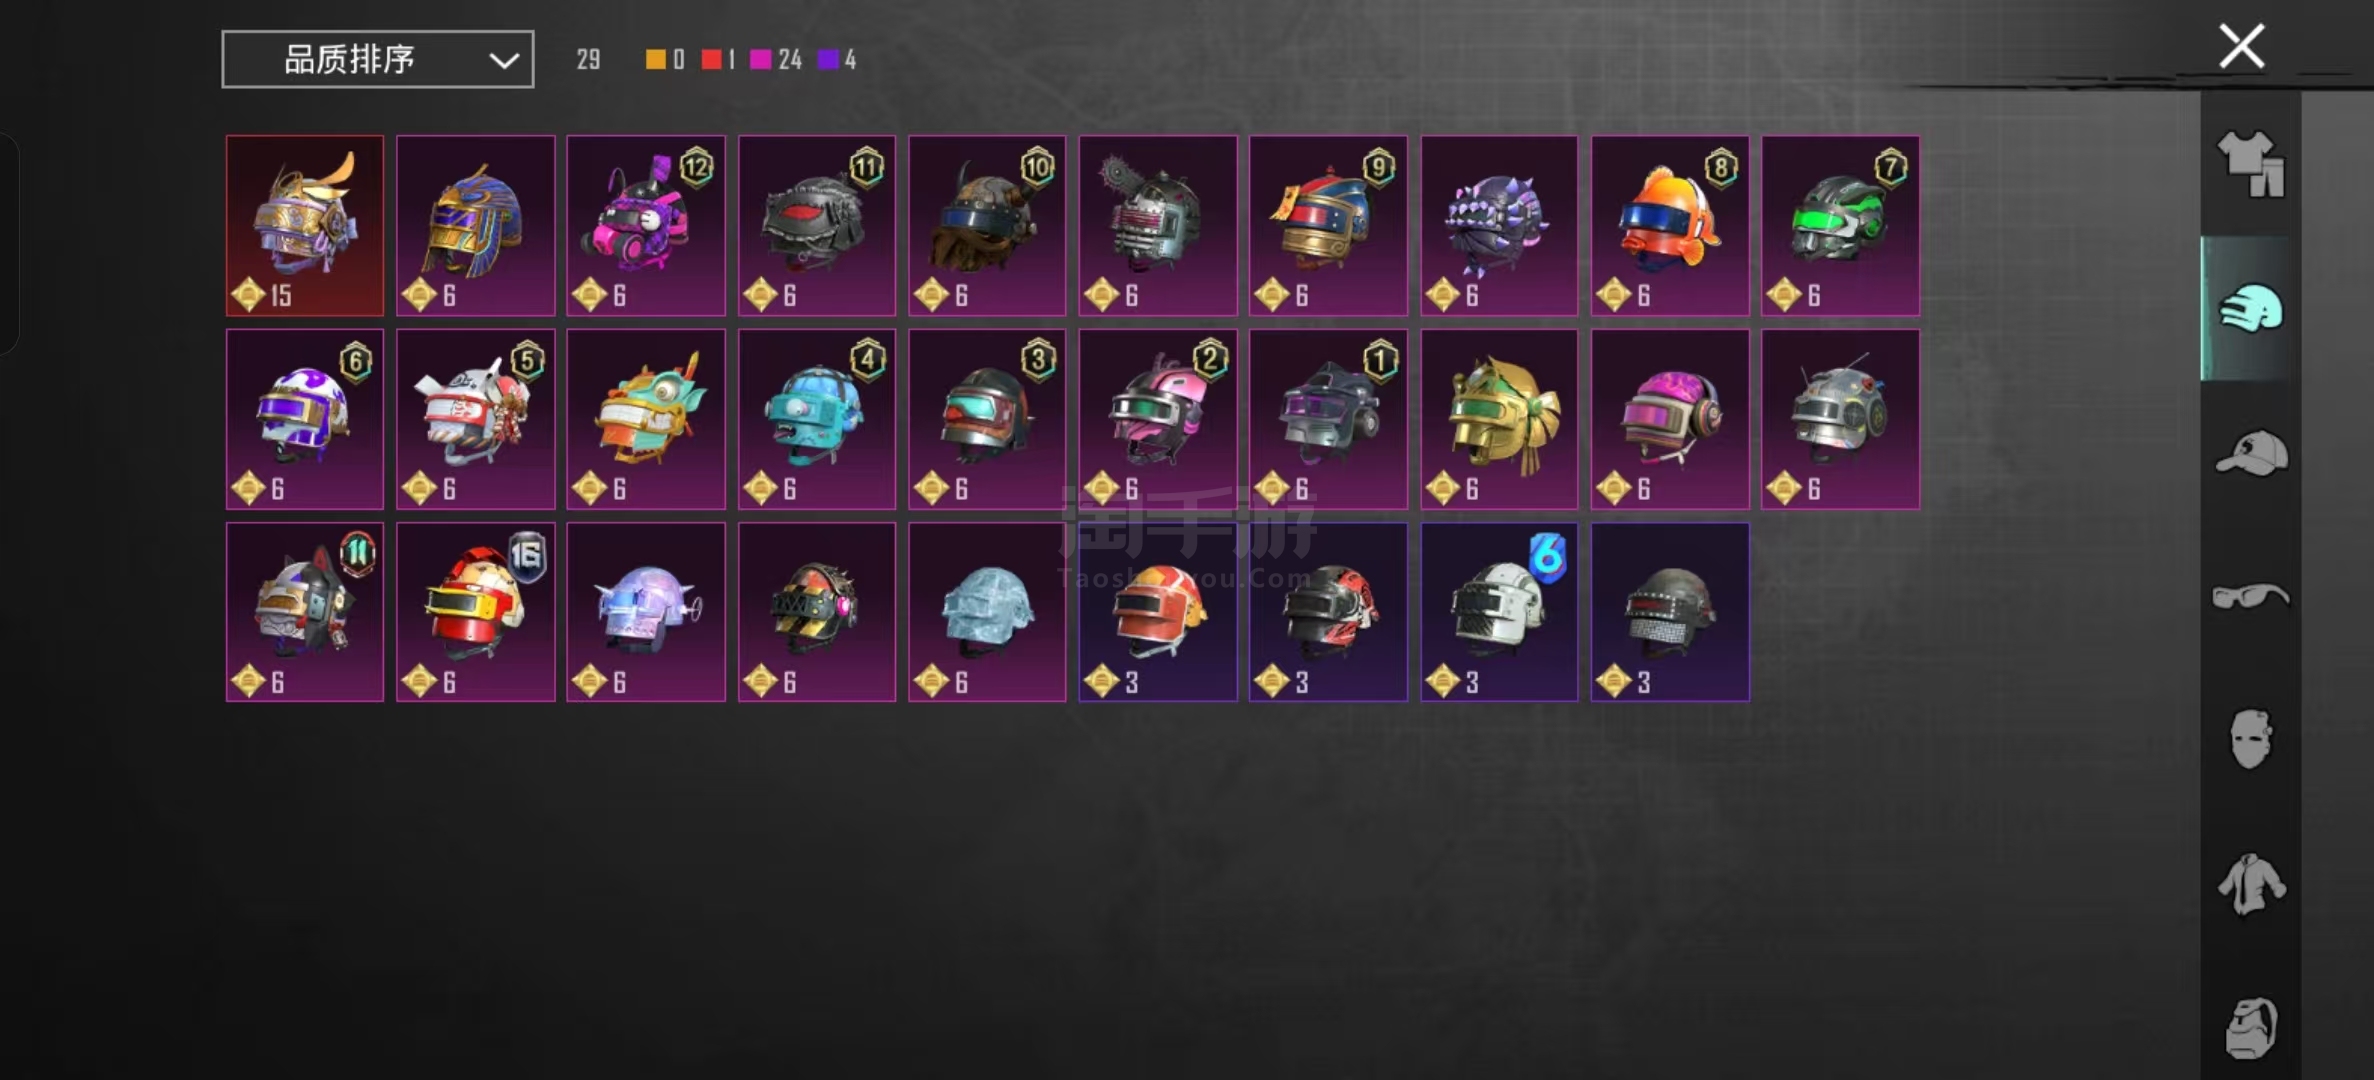The width and height of the screenshot is (2374, 1080).
Task: Select the white helmet with blue 6 badge
Action: click(x=1499, y=612)
